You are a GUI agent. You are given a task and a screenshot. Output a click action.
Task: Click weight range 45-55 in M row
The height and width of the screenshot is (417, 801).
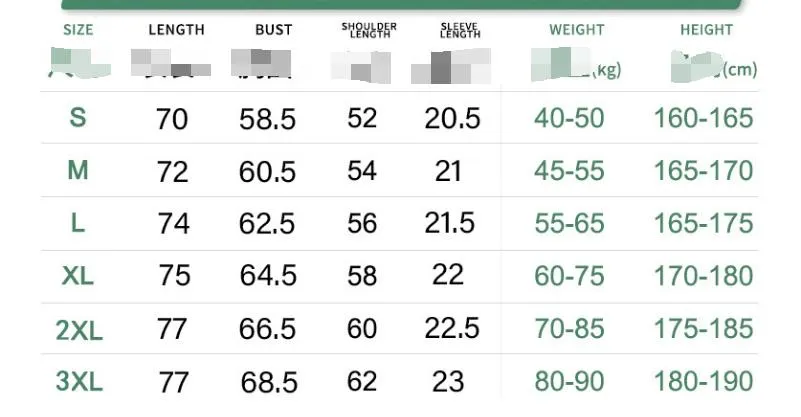(570, 170)
